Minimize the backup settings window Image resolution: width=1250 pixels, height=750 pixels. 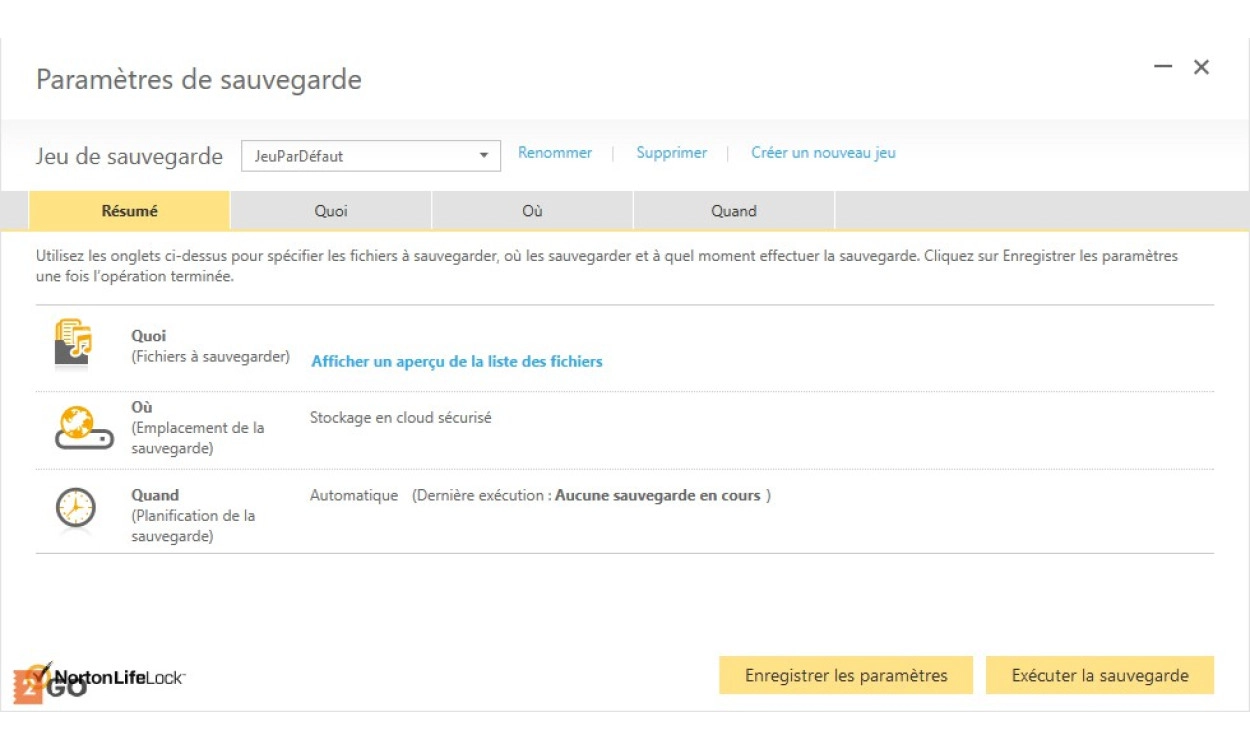[1162, 67]
